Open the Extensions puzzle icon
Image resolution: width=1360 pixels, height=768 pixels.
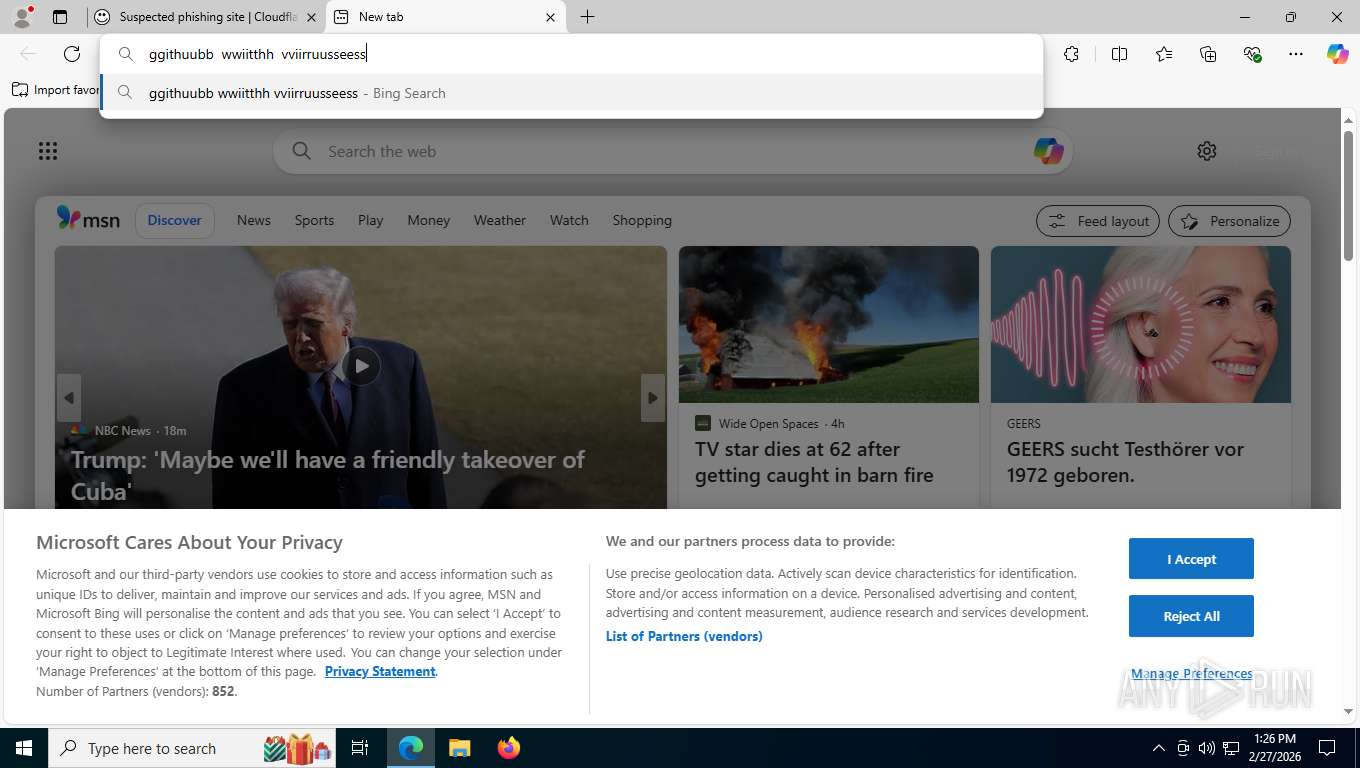pos(1071,54)
